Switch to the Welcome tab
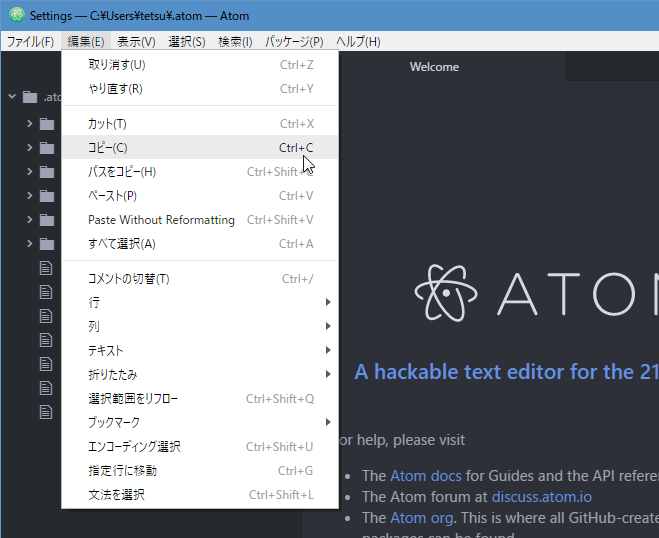This screenshot has width=659, height=538. point(434,67)
